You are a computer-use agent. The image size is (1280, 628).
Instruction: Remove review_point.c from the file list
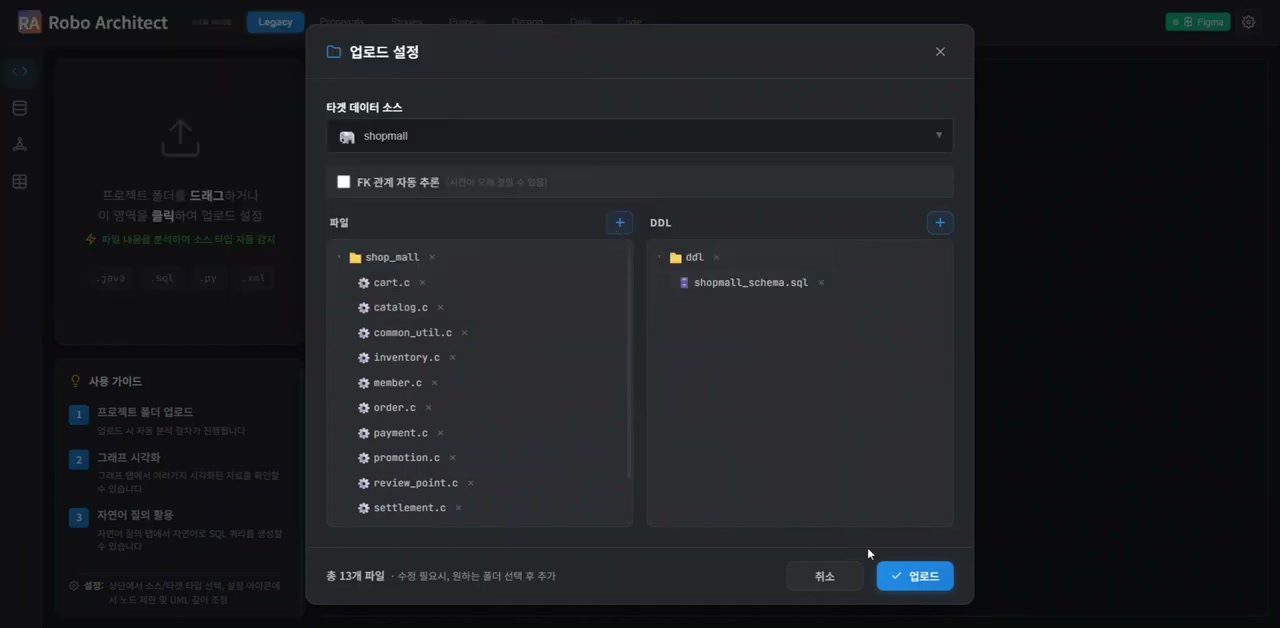(470, 483)
